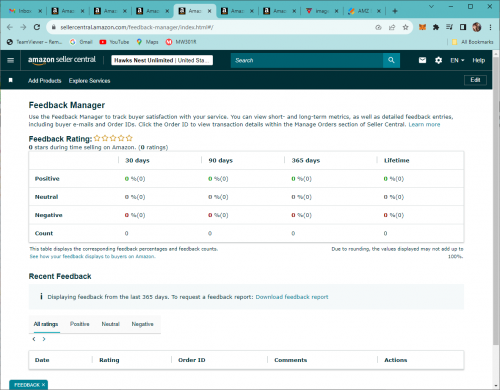Click the bookmark flag icon in navigation bar
Viewport: 500px width, 390px height.
click(11, 80)
